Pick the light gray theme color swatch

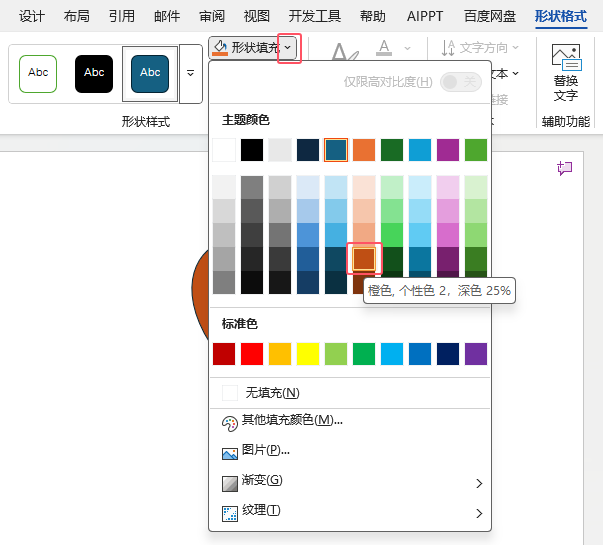click(280, 150)
